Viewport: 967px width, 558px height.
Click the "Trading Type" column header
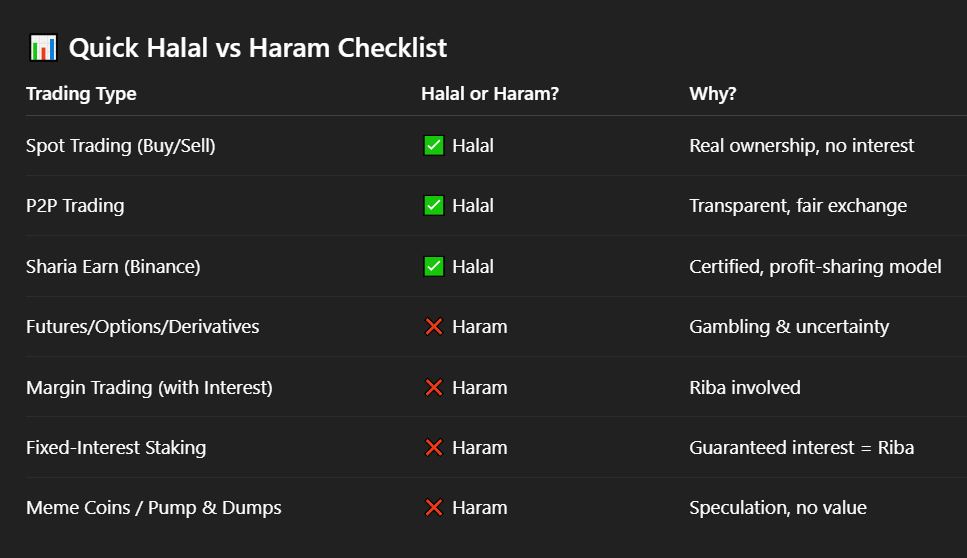tap(81, 94)
